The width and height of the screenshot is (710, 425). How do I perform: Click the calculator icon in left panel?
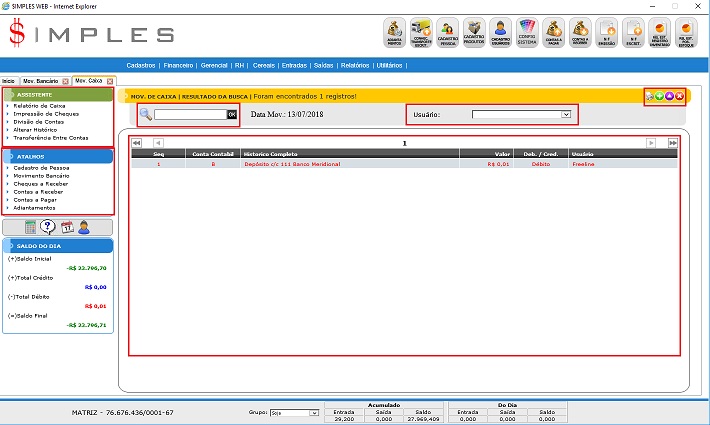point(31,227)
